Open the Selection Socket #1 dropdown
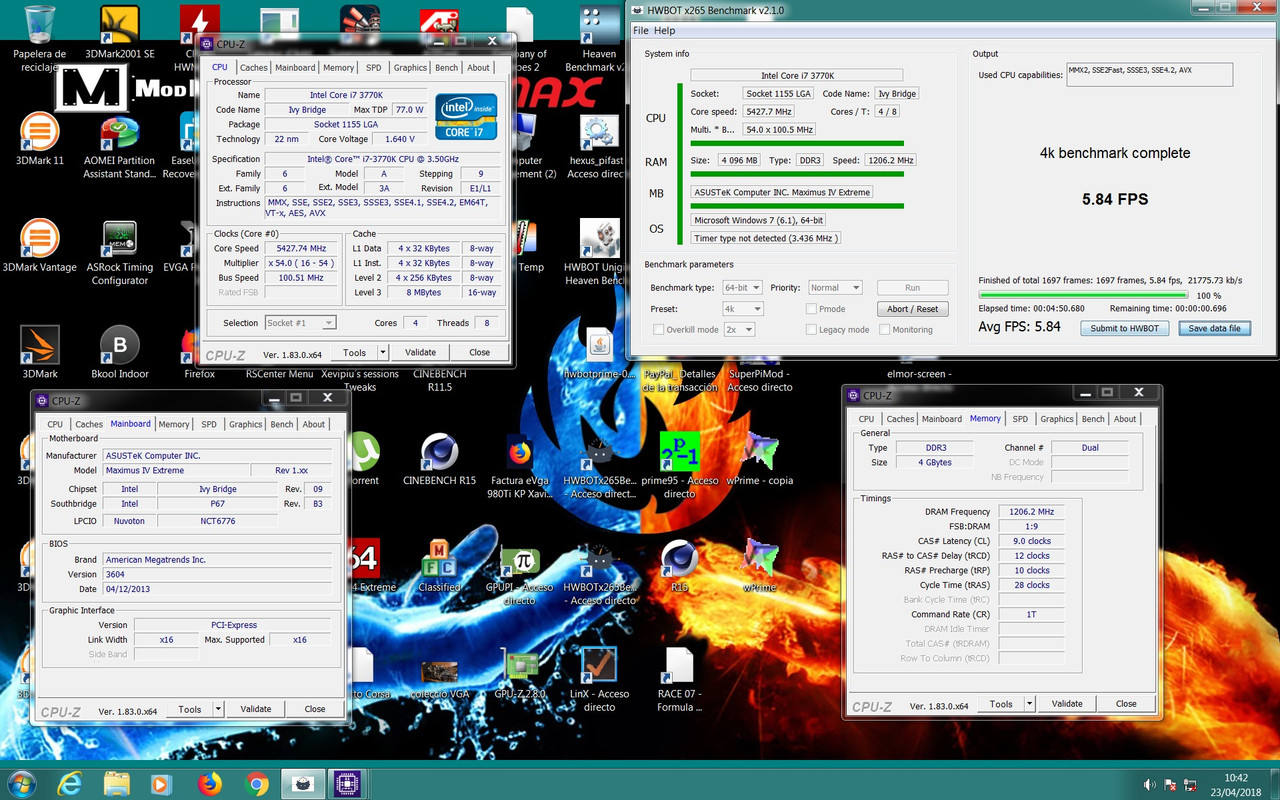 [x=300, y=323]
